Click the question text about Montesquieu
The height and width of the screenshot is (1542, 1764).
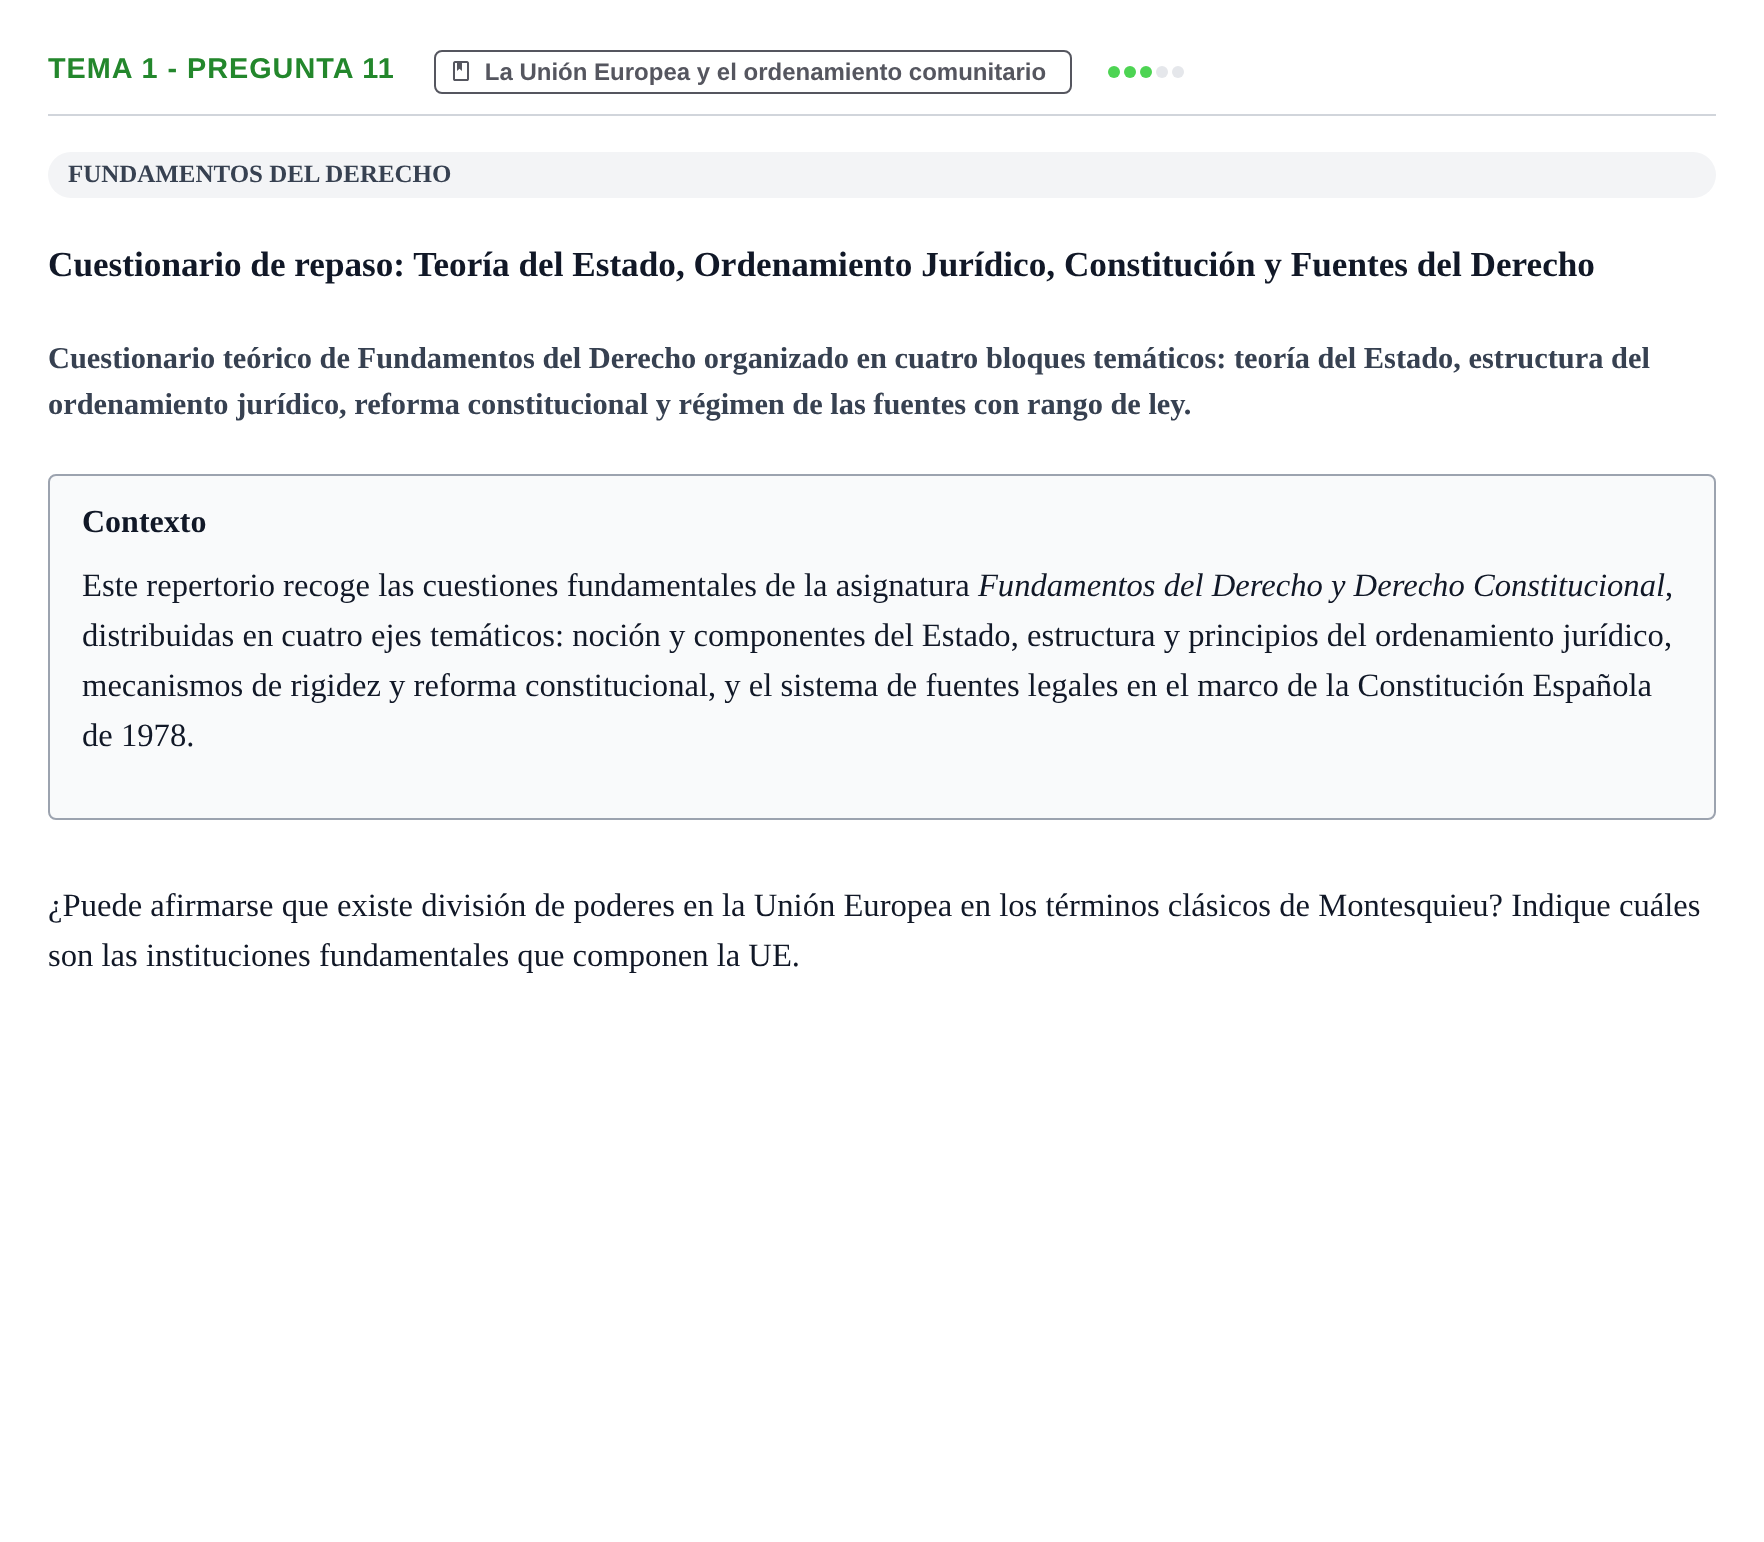pos(874,931)
